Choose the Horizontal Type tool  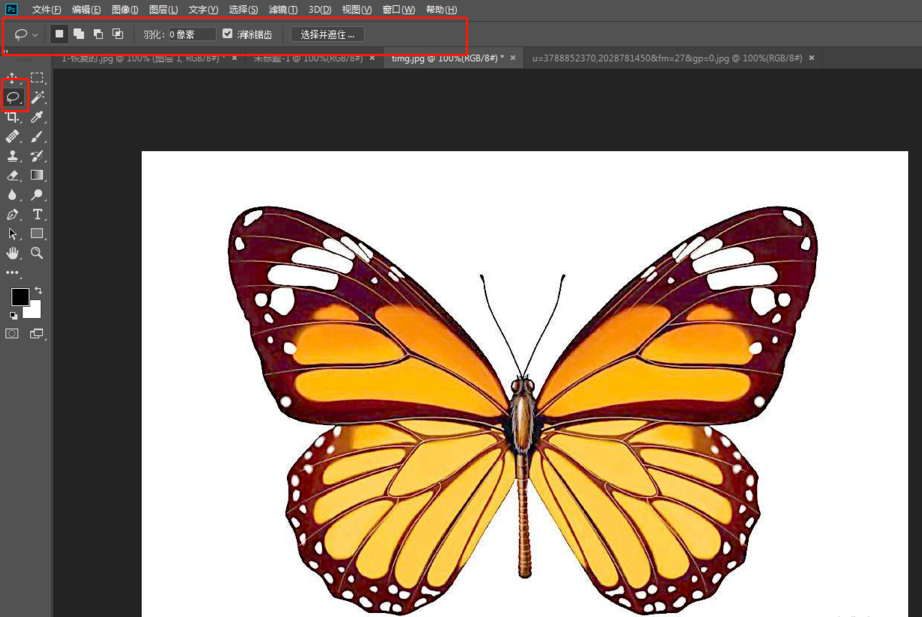click(37, 214)
